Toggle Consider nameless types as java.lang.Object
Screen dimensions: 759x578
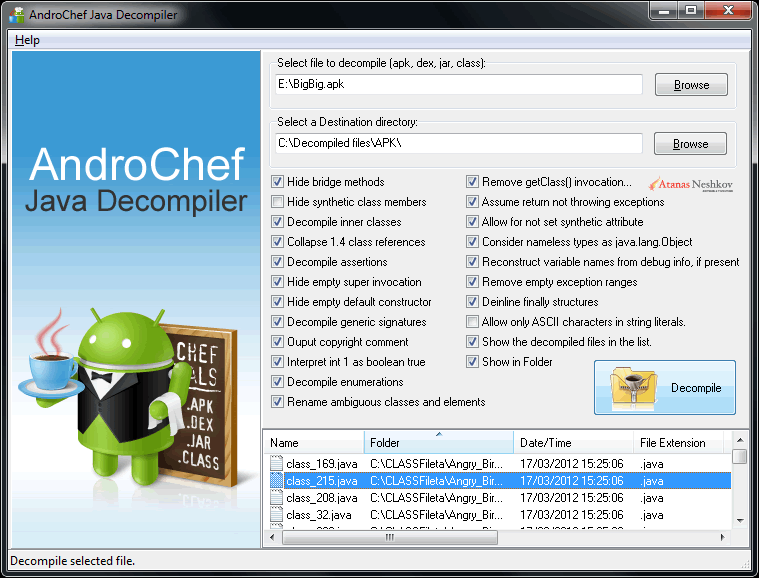472,242
